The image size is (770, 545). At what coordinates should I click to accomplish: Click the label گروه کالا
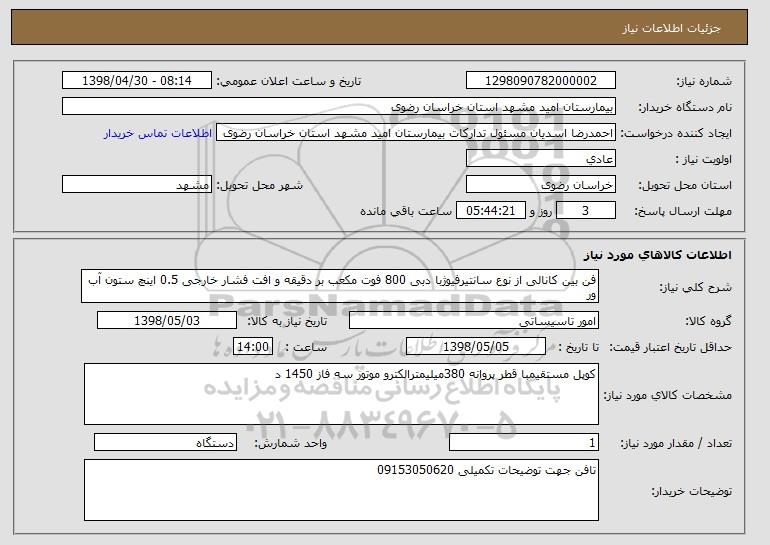point(708,321)
